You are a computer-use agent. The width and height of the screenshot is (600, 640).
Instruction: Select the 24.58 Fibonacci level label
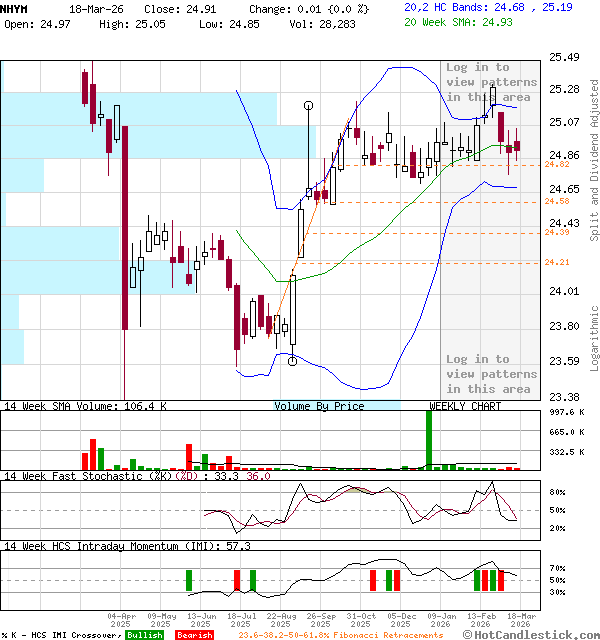(557, 202)
